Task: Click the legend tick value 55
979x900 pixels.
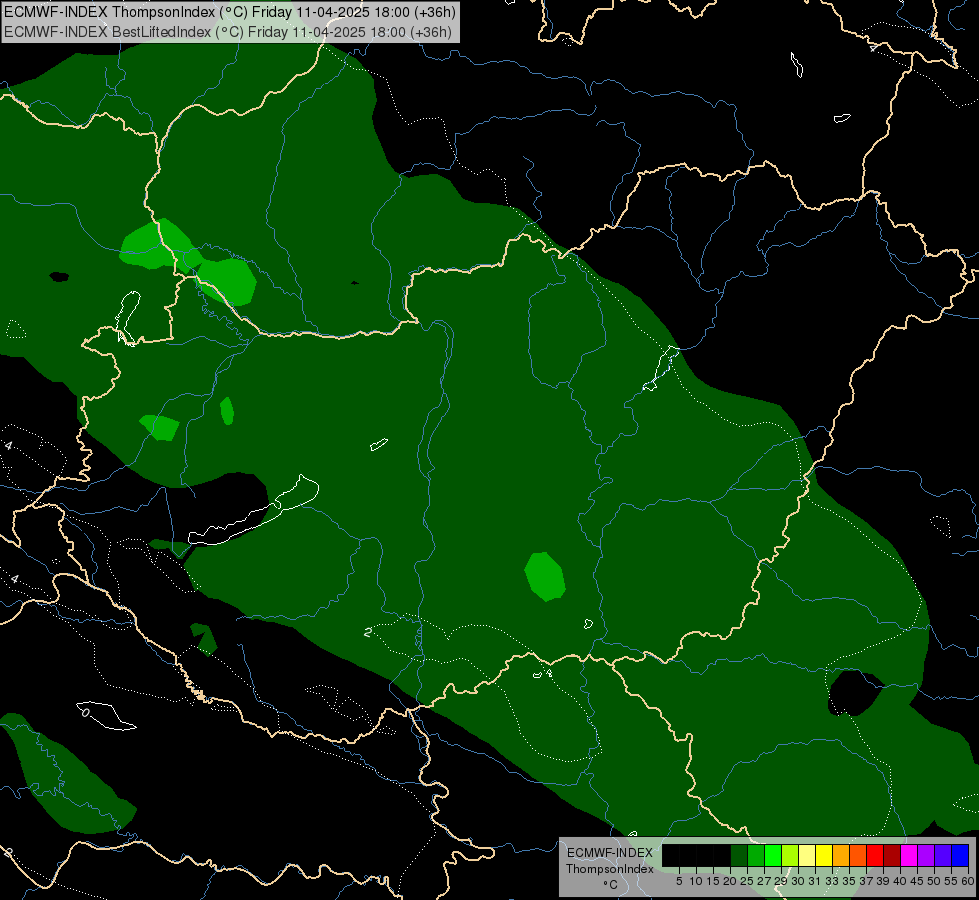Action: (950, 881)
